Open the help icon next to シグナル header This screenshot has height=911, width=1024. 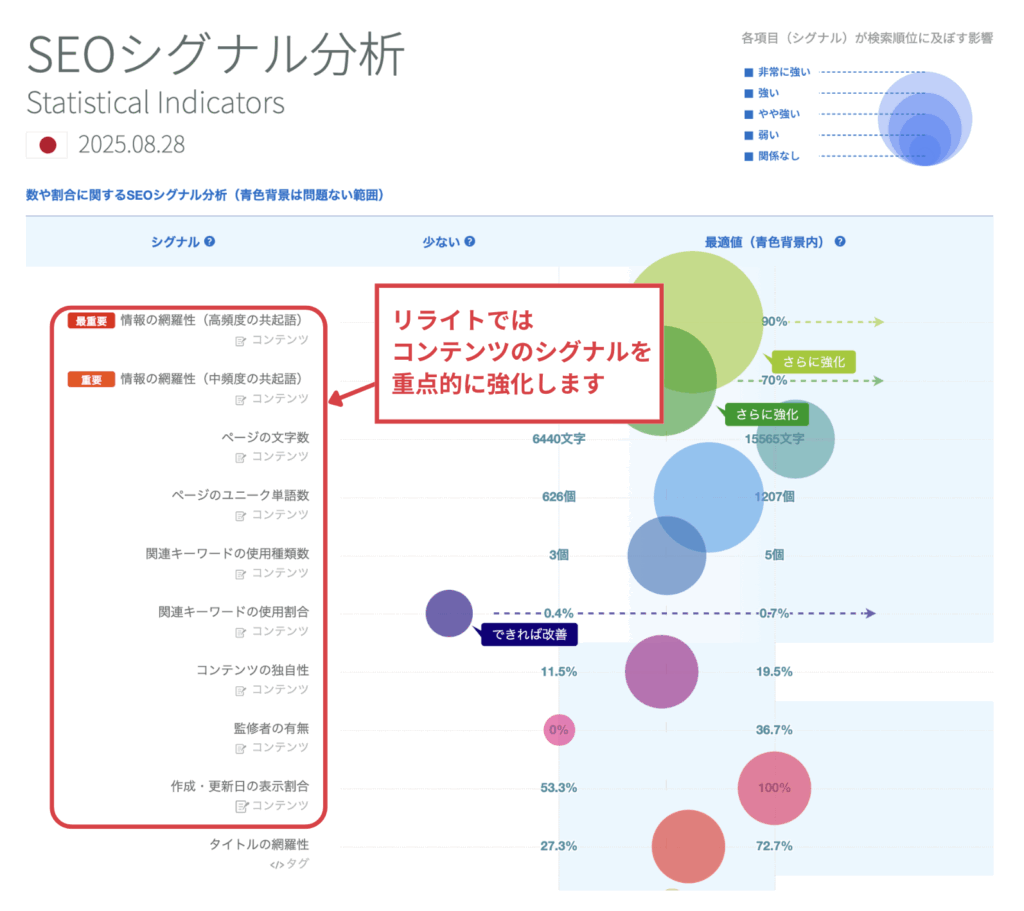(x=207, y=241)
